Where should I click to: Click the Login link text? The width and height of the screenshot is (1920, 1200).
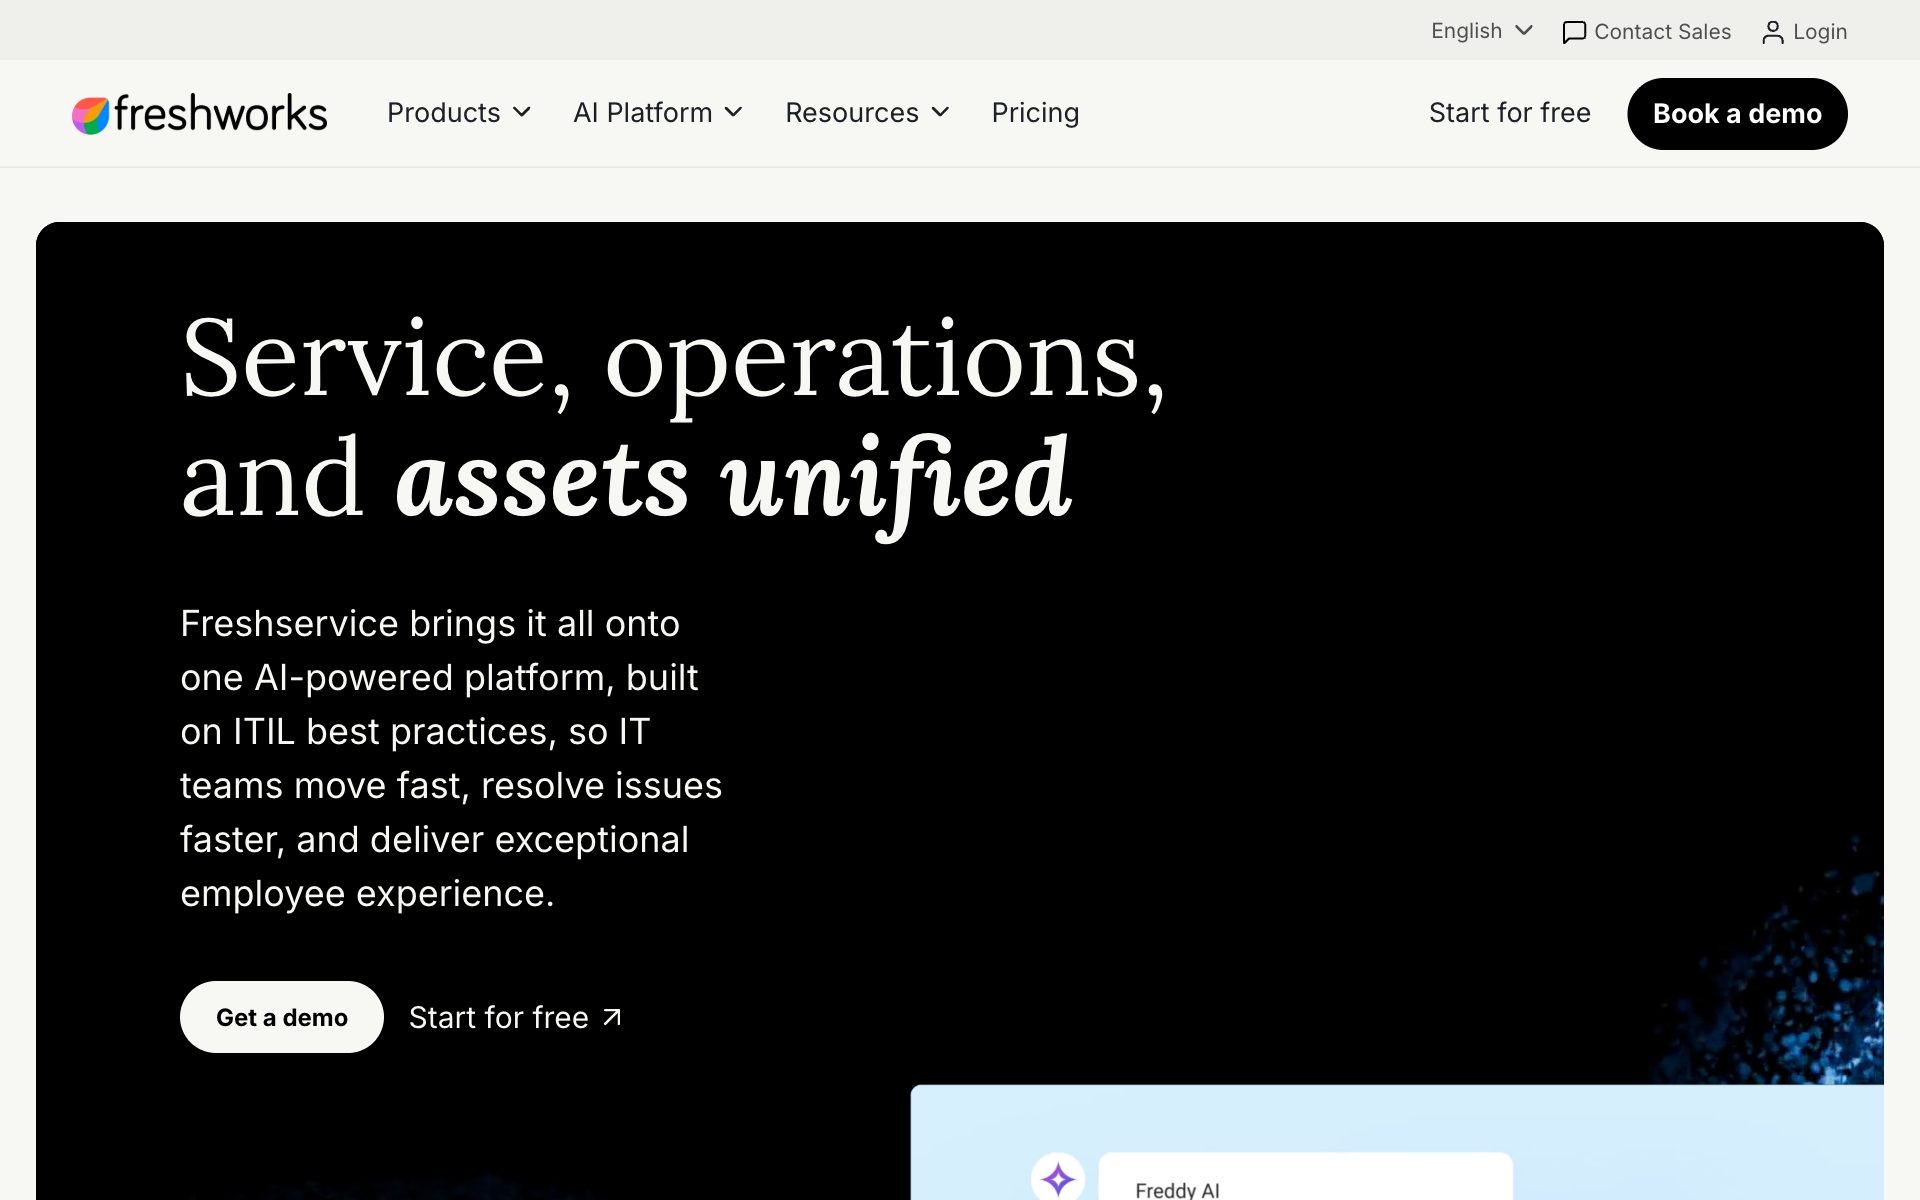[1820, 32]
